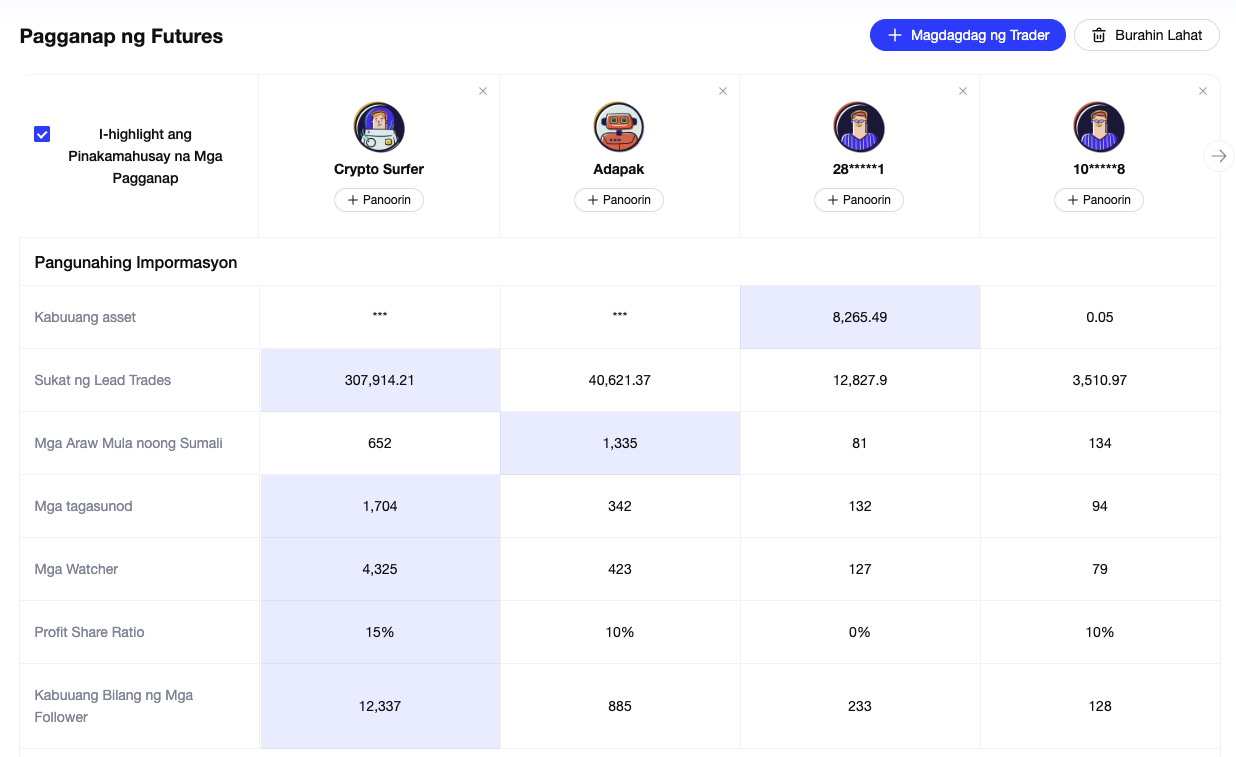Toggle the best-performance highlight checkbox
This screenshot has height=757, width=1236.
(42, 134)
